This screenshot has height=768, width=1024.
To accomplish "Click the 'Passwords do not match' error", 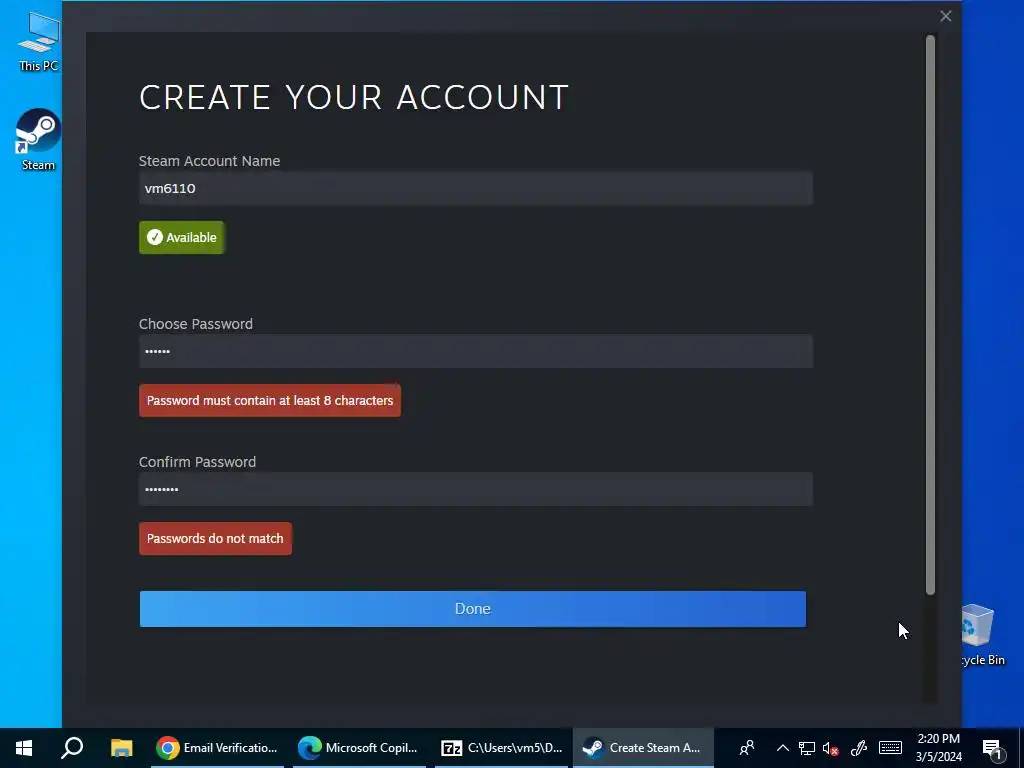I will click(x=216, y=539).
